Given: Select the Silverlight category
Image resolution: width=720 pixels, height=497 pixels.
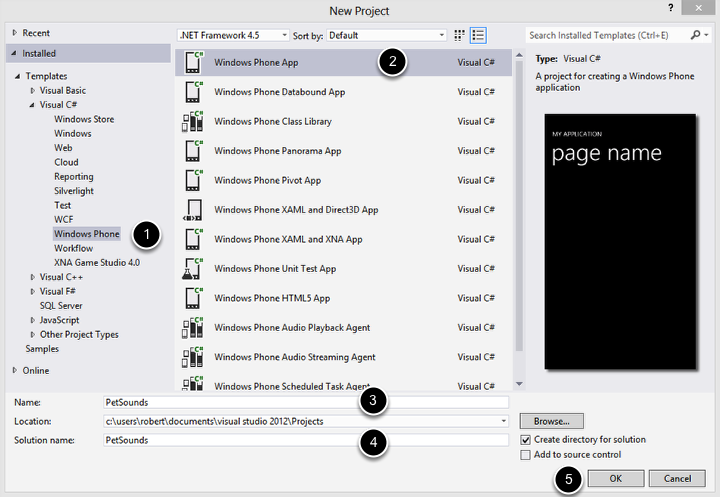Looking at the screenshot, I should 73,191.
